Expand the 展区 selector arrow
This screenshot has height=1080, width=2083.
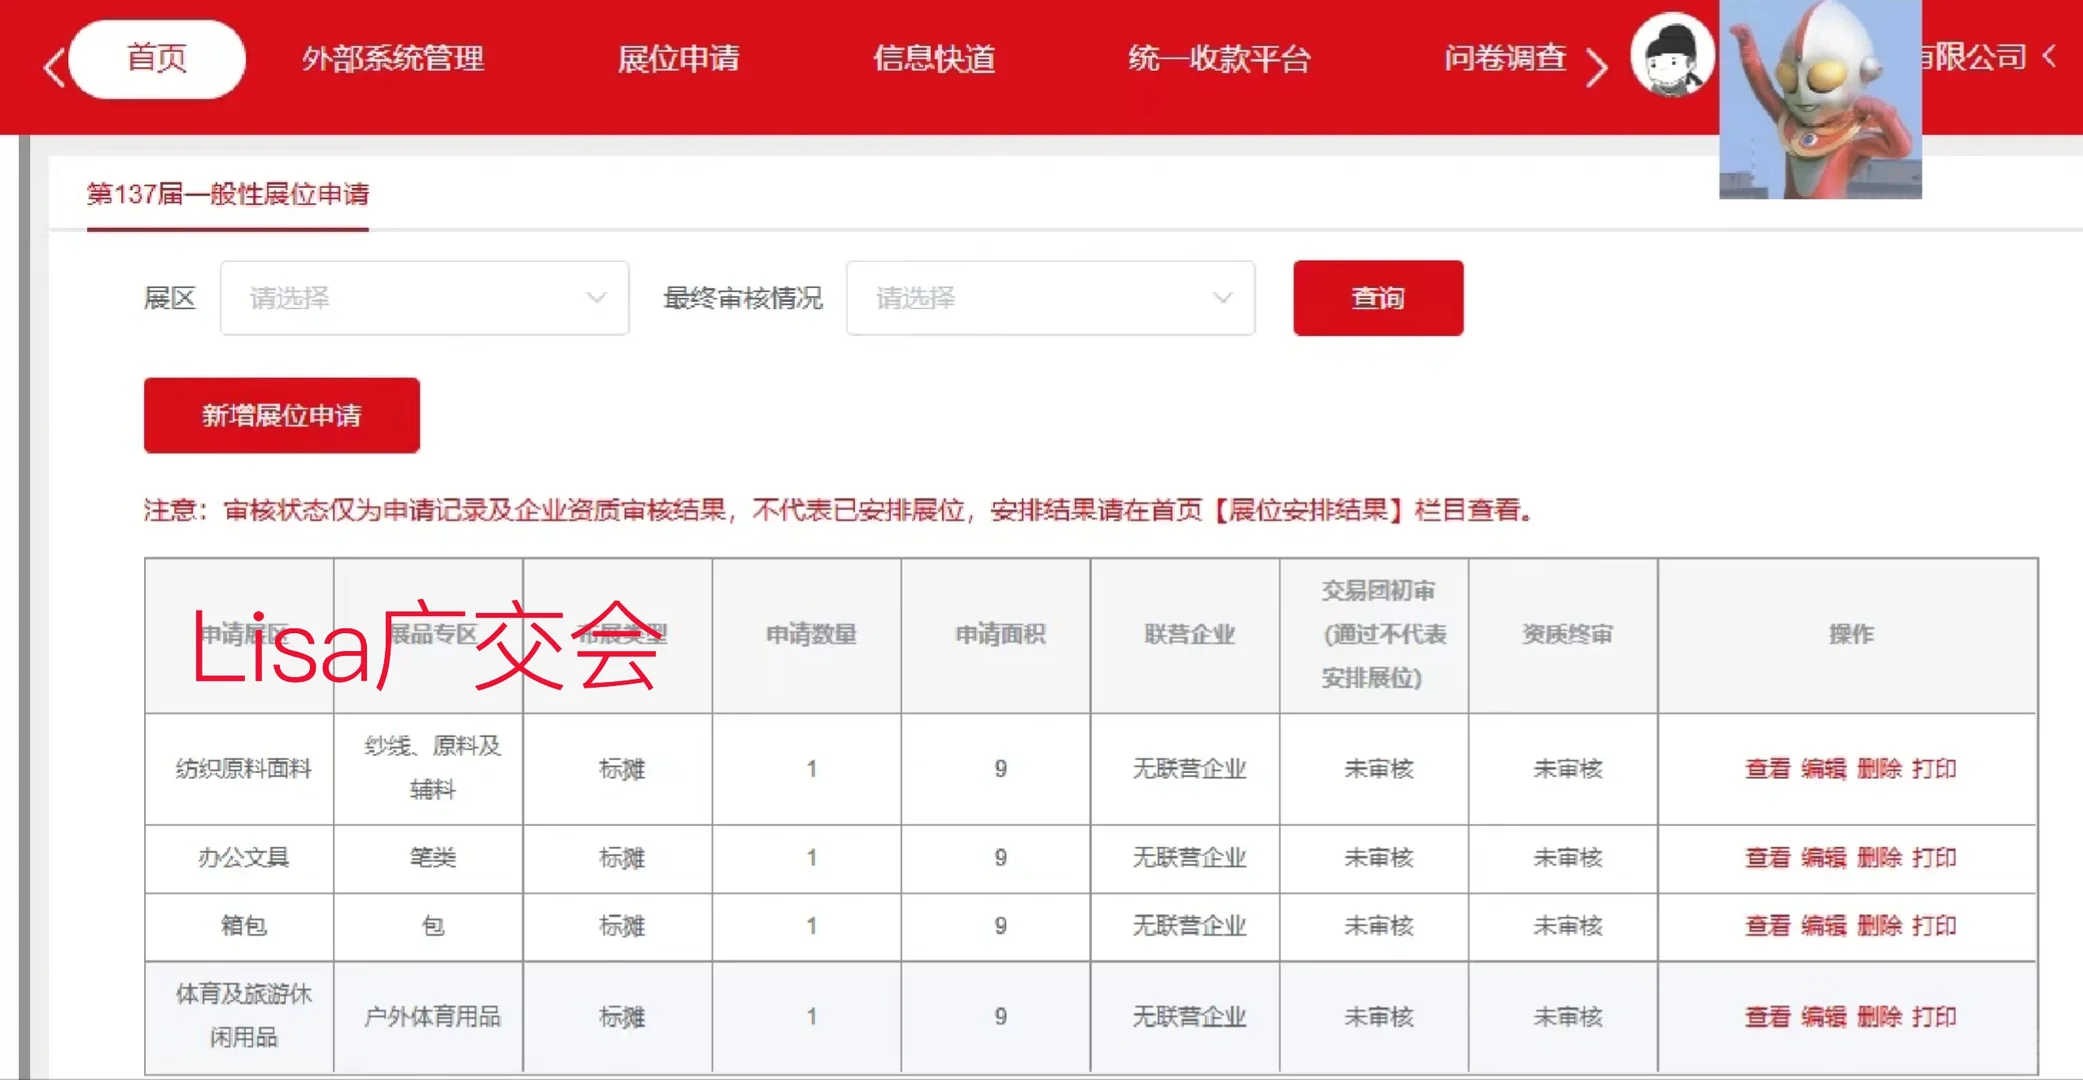pos(597,297)
